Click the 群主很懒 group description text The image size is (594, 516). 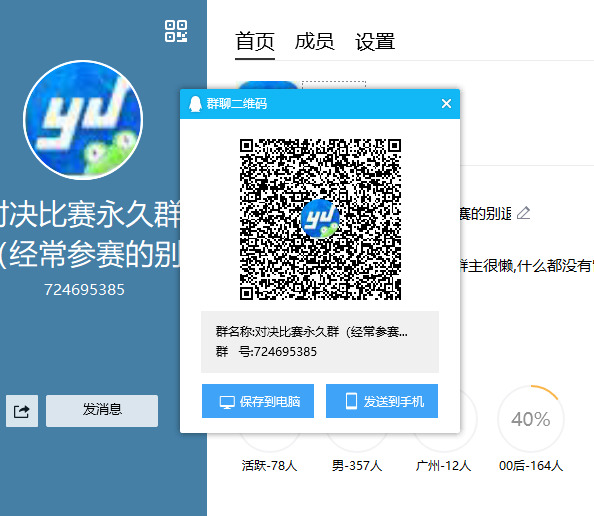527,266
